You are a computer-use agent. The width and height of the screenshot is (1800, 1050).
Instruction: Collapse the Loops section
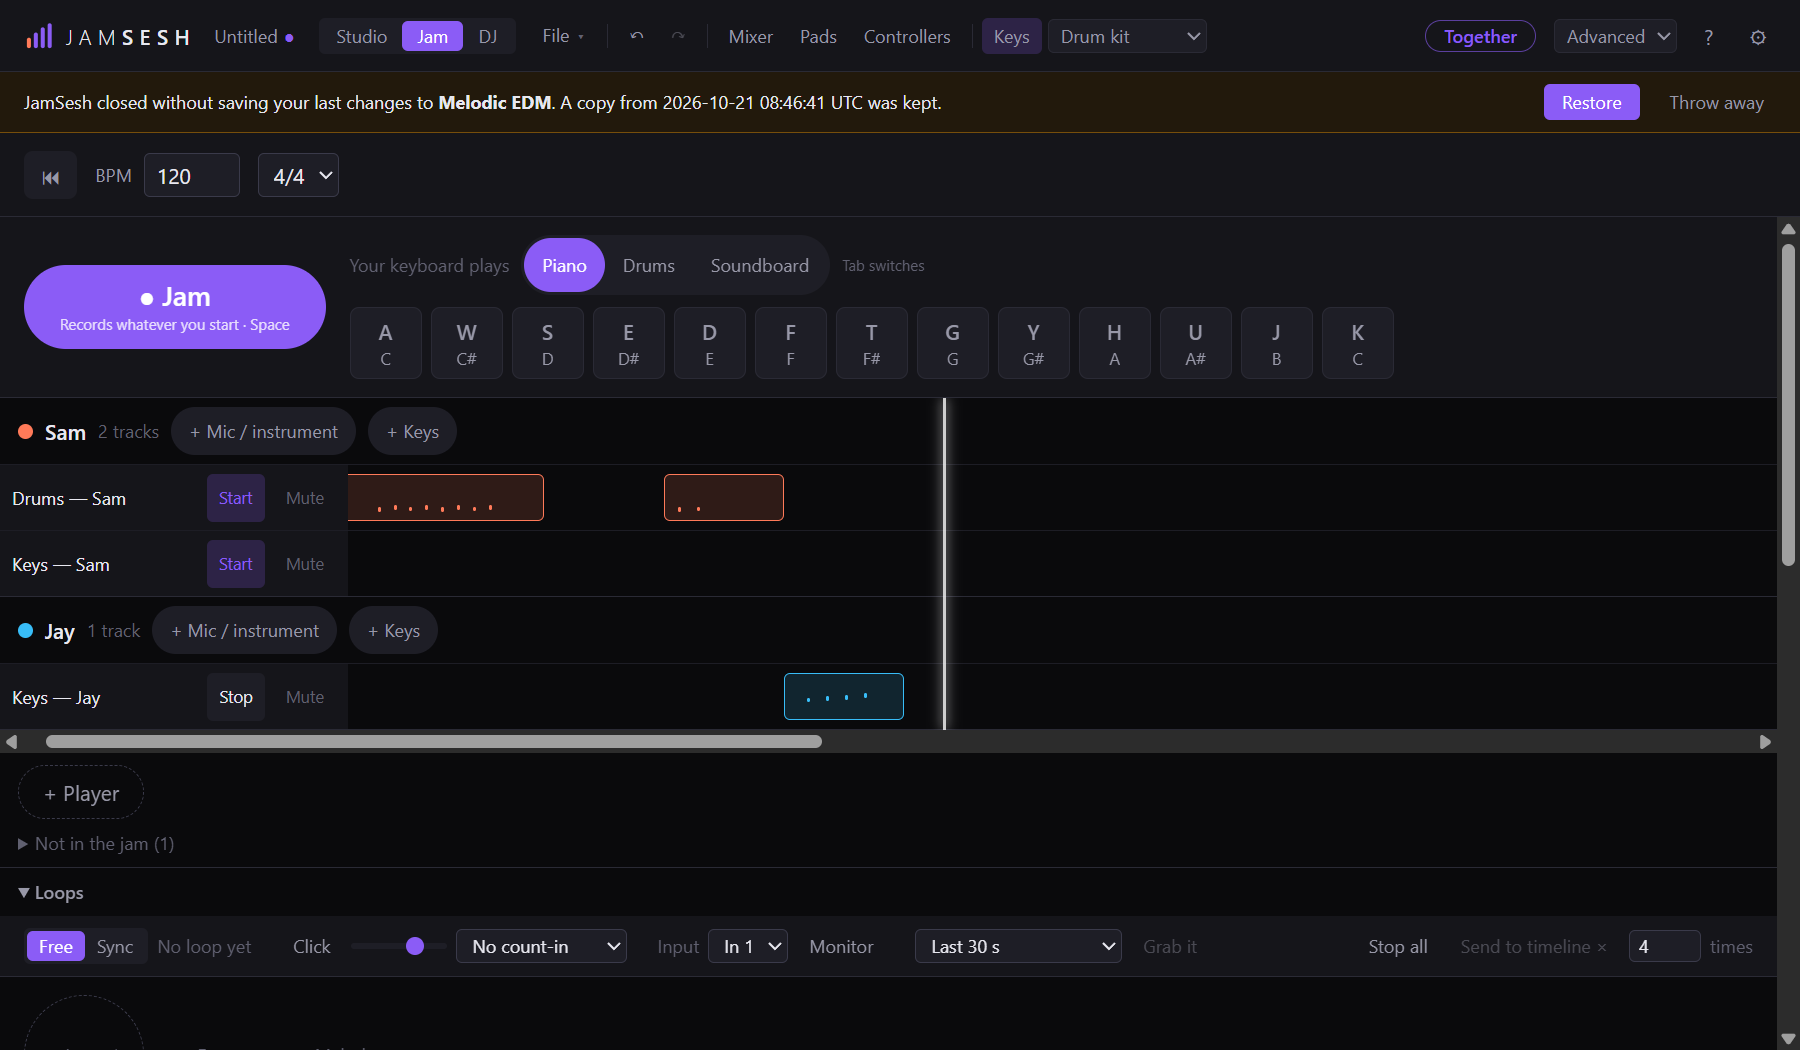click(51, 892)
